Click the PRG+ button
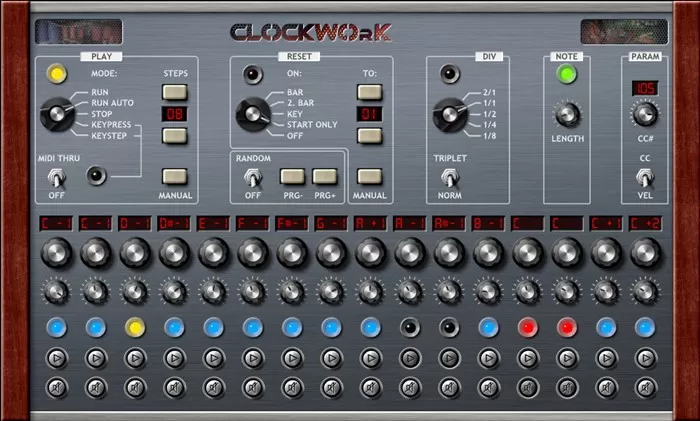 (325, 176)
